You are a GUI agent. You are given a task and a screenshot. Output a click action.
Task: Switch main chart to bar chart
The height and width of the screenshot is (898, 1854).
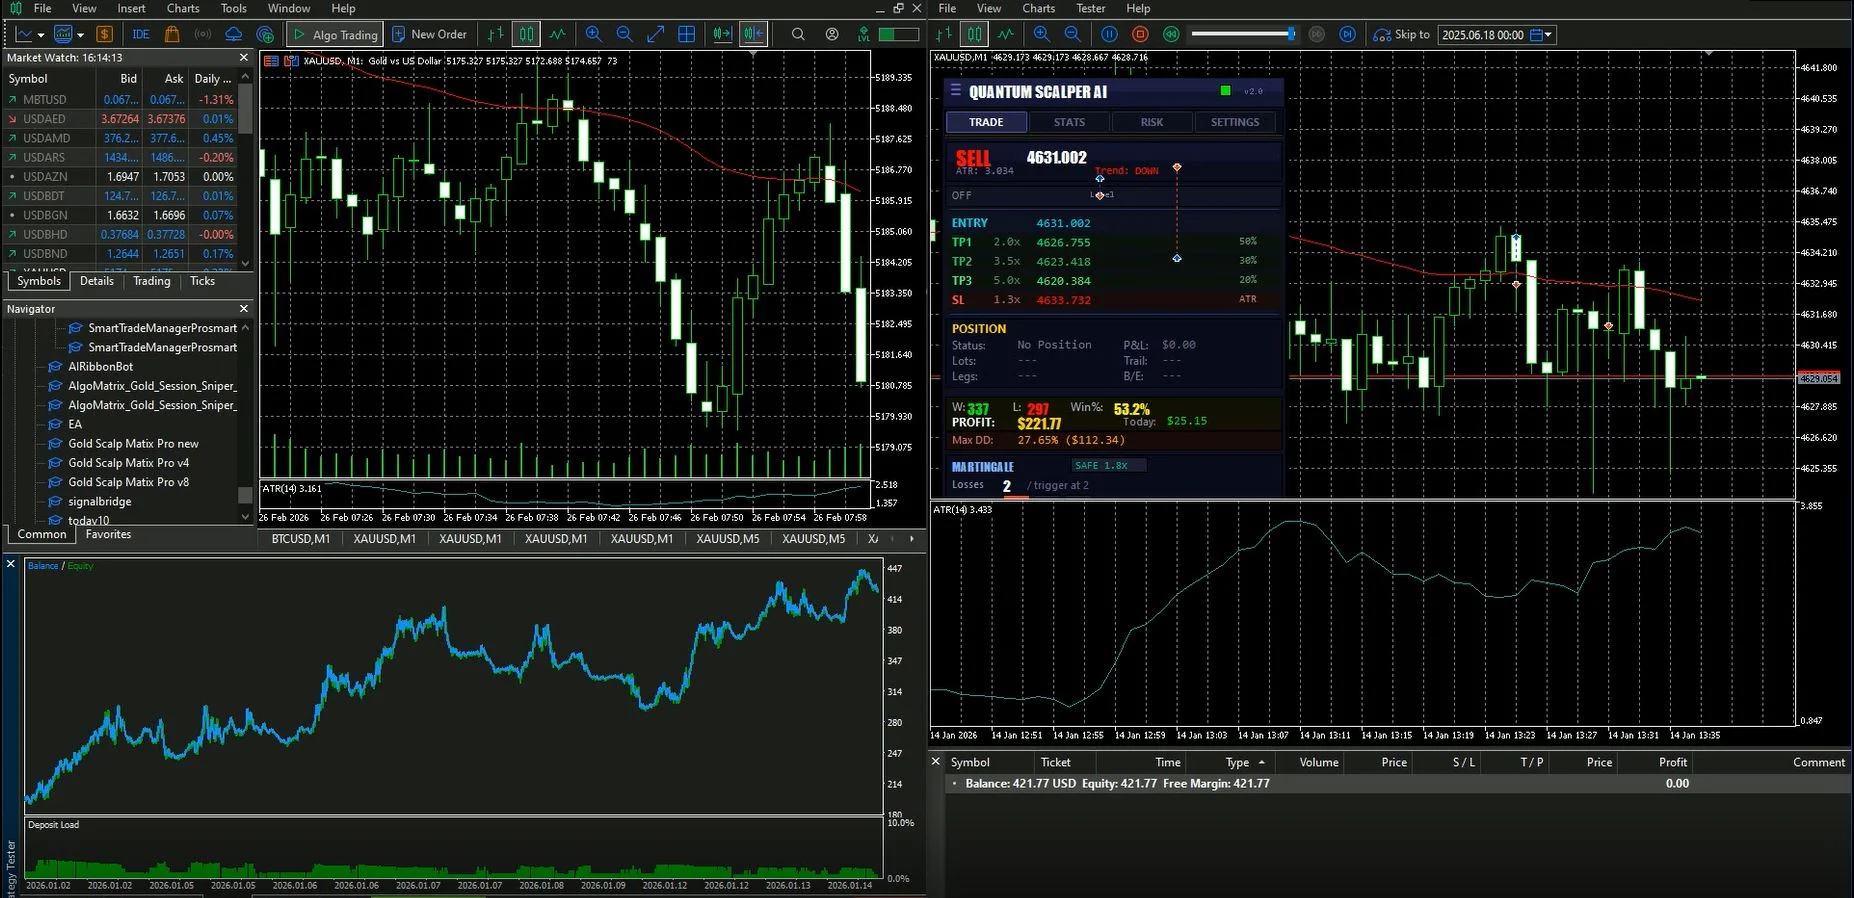[496, 34]
